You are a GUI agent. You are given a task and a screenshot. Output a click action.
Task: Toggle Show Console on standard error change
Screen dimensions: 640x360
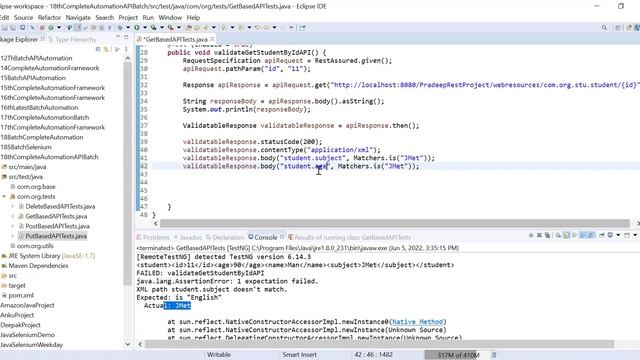pyautogui.click(x=591, y=236)
